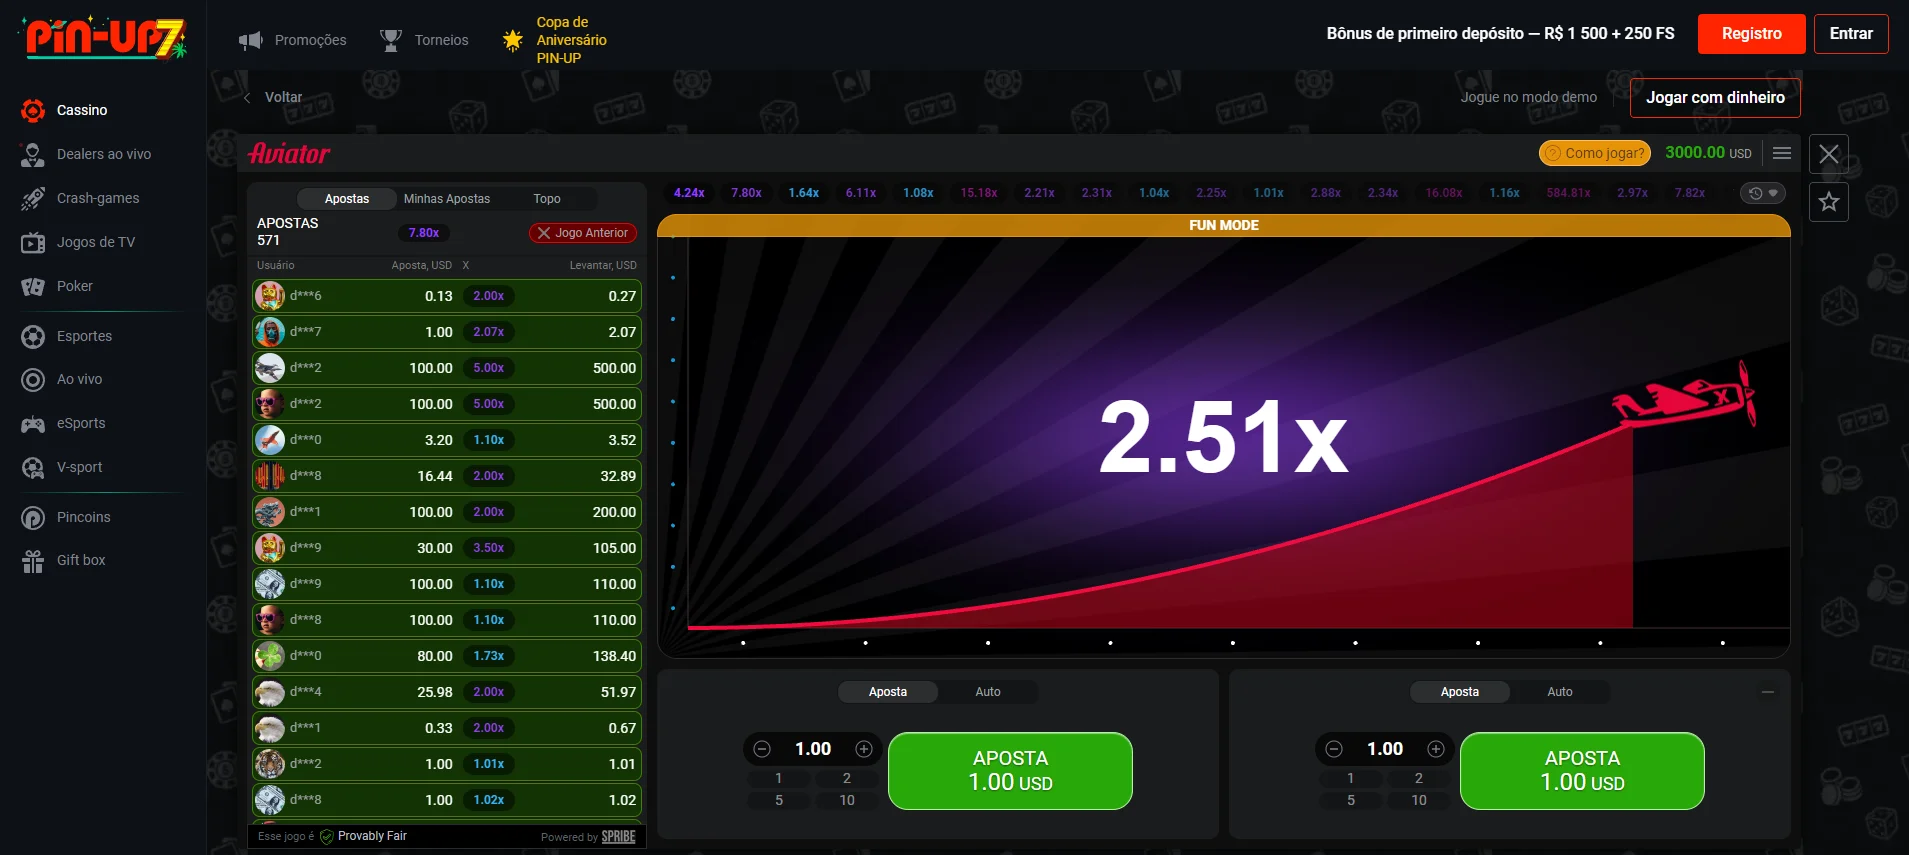
Task: Switch left bet panel to Auto mode
Action: point(988,692)
